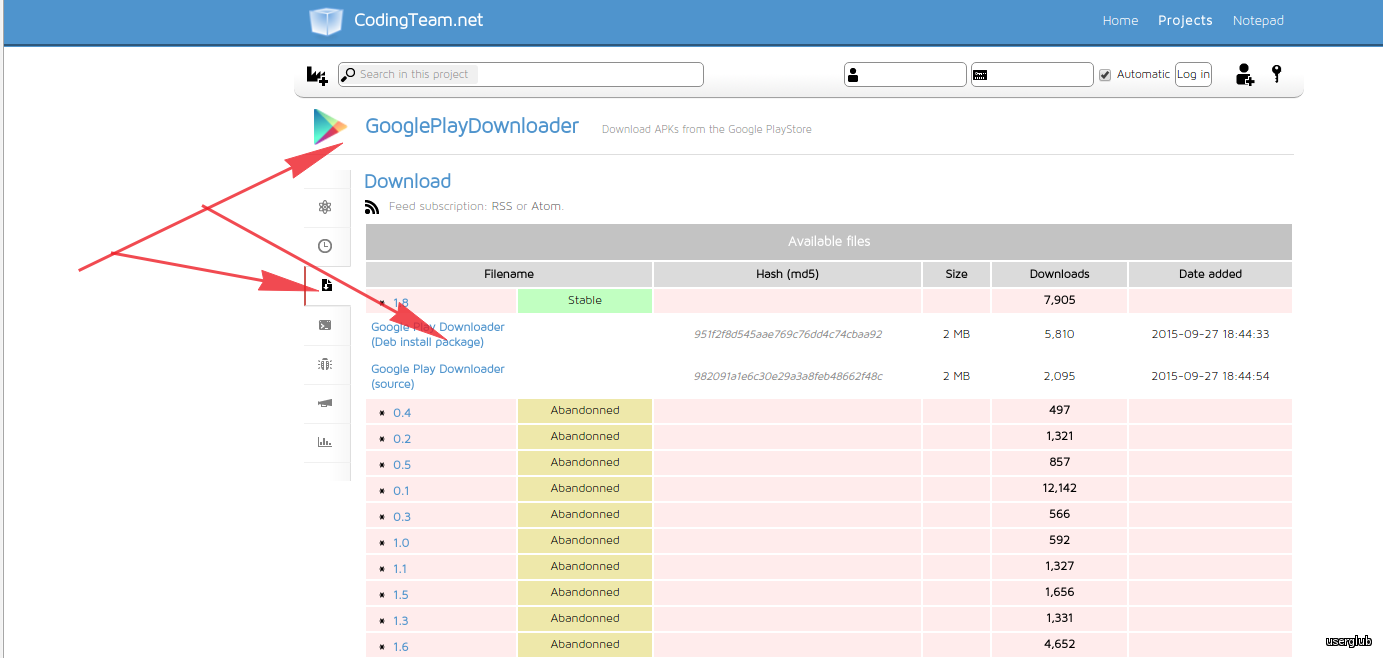The width and height of the screenshot is (1383, 658).
Task: Open the GooglePlayDownloader project title link
Action: (x=472, y=126)
